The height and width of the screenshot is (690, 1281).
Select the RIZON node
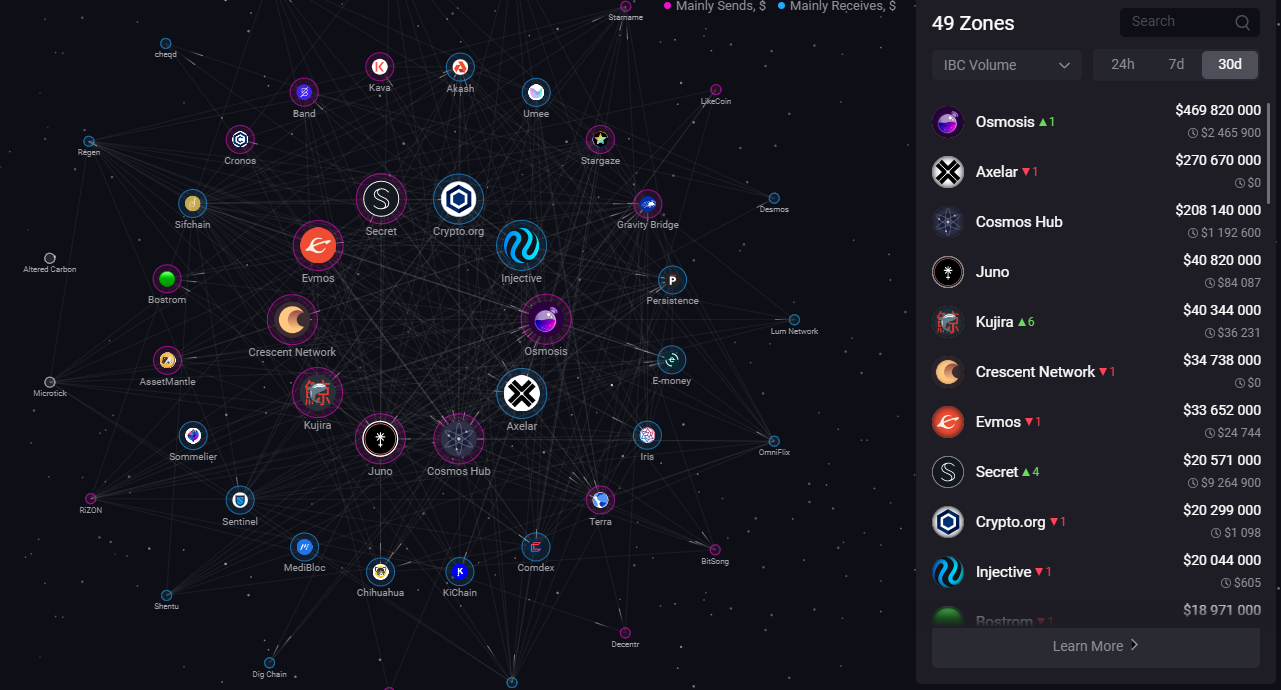coord(91,498)
